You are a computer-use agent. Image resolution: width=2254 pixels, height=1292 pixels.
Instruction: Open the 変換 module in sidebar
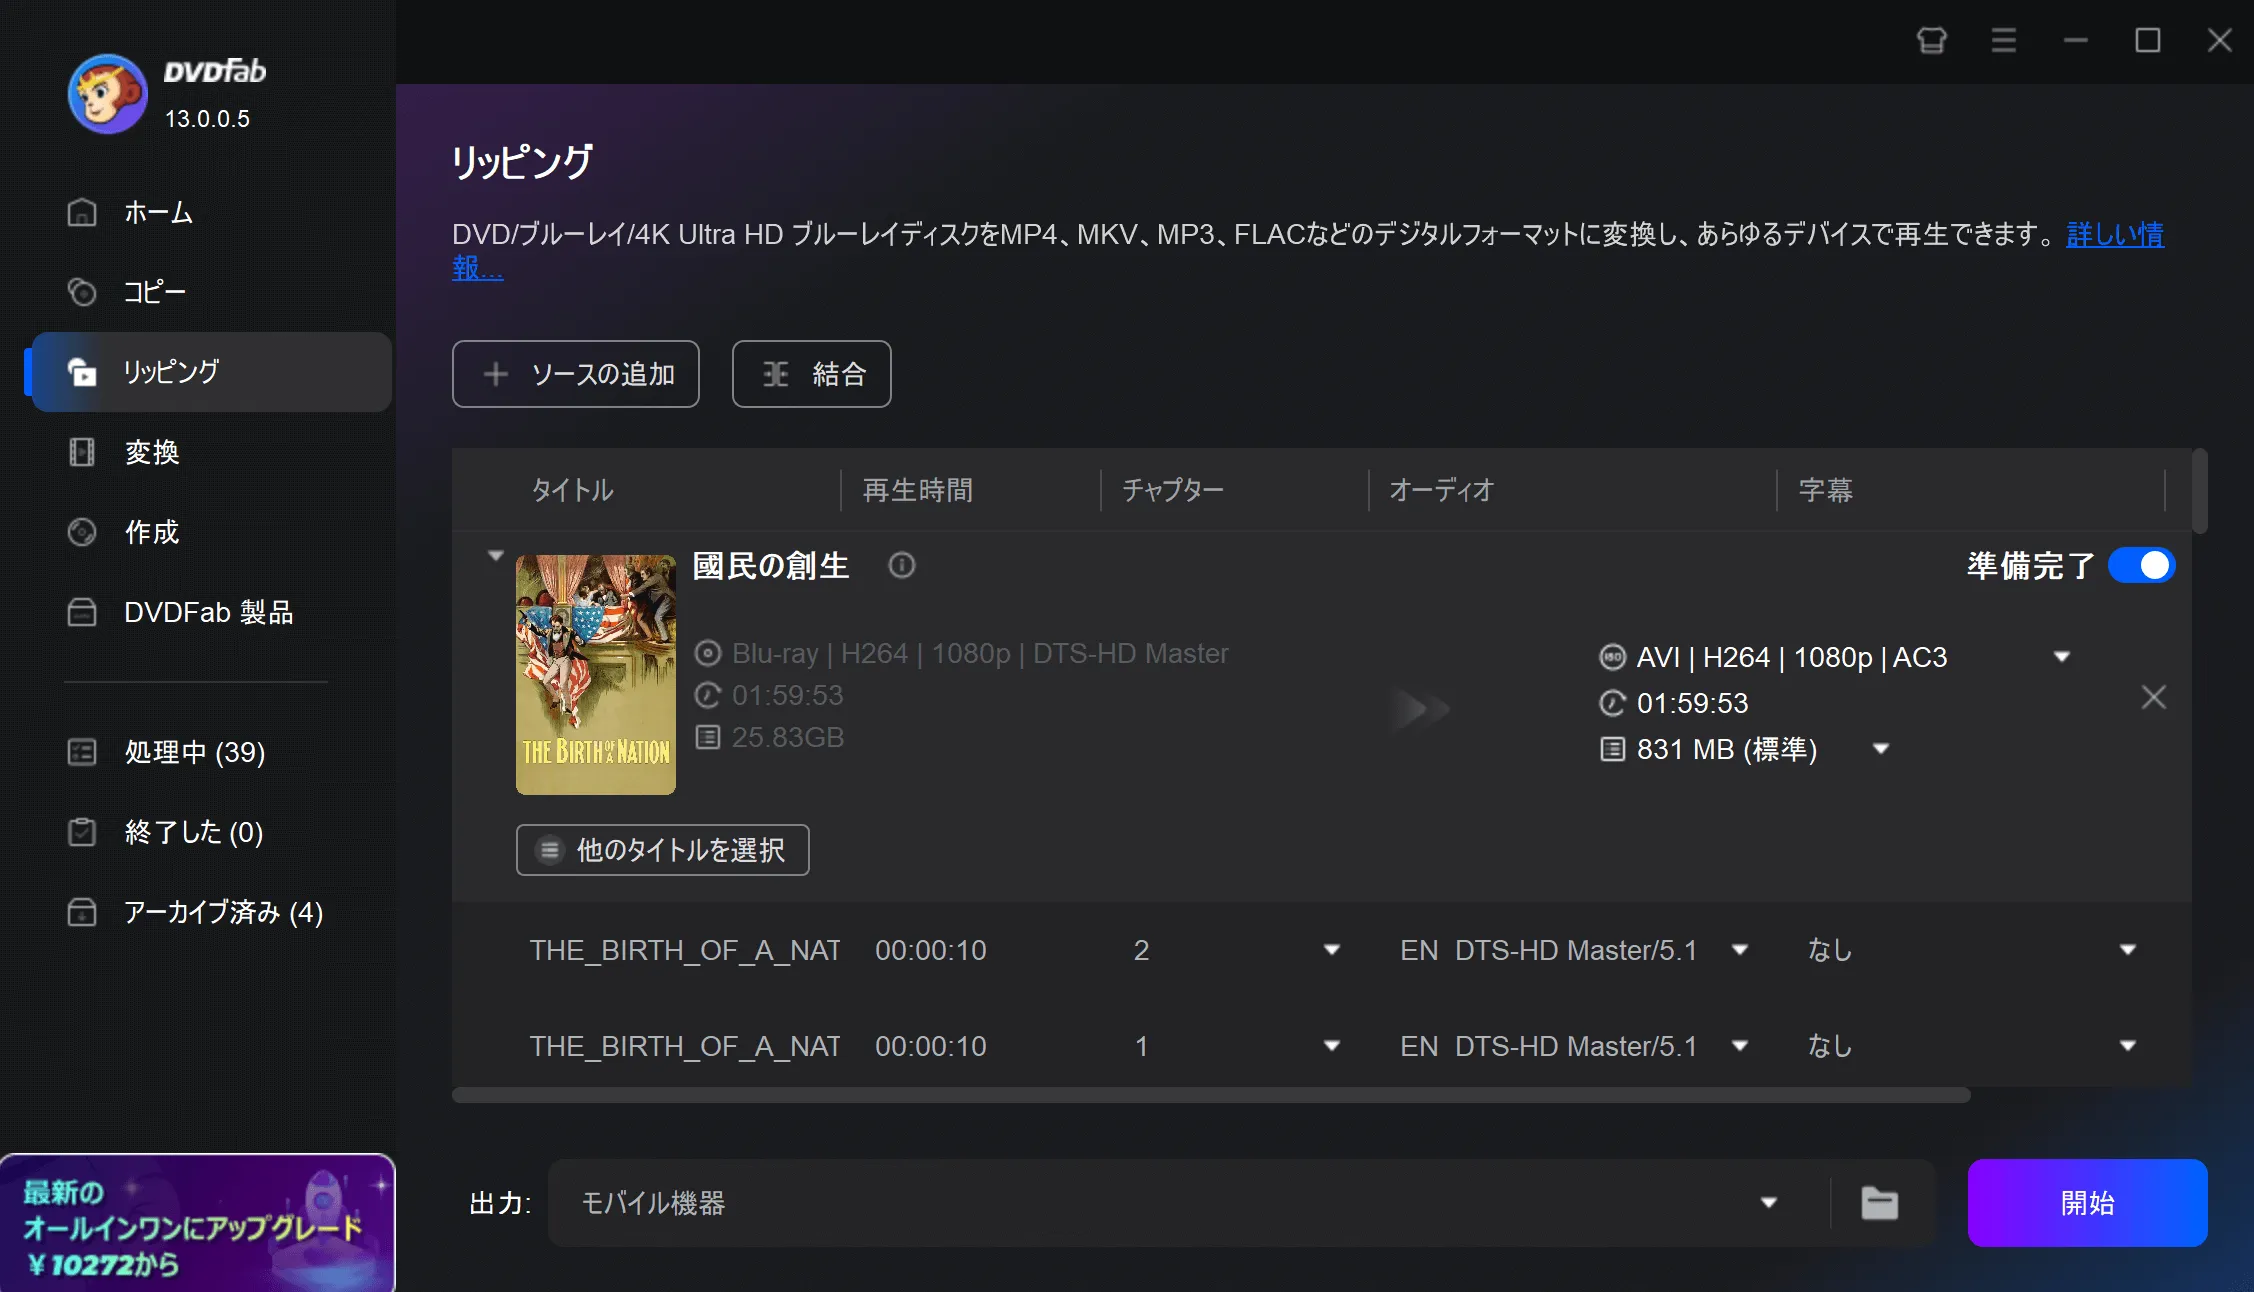[x=152, y=452]
